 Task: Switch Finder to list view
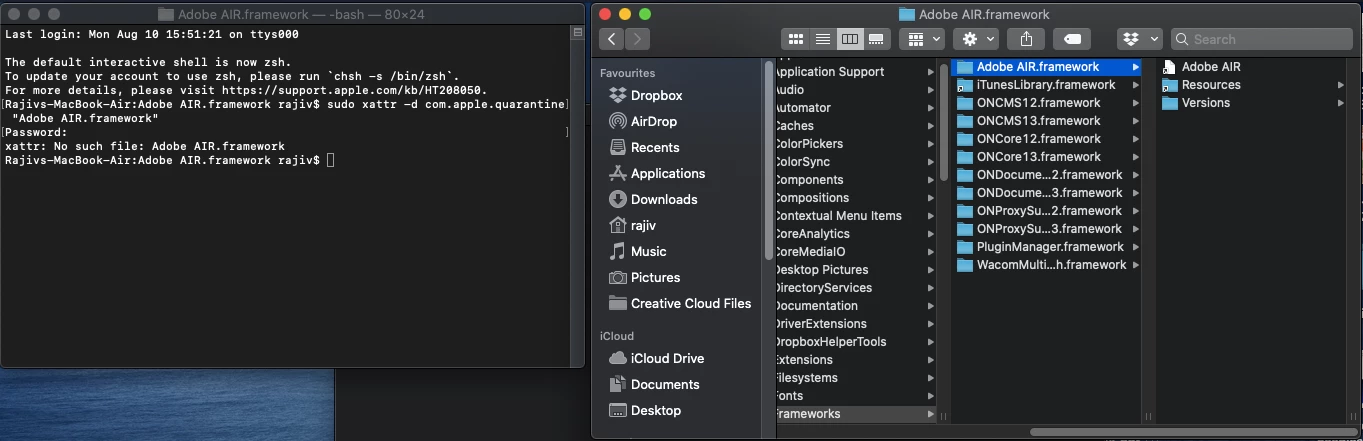823,39
